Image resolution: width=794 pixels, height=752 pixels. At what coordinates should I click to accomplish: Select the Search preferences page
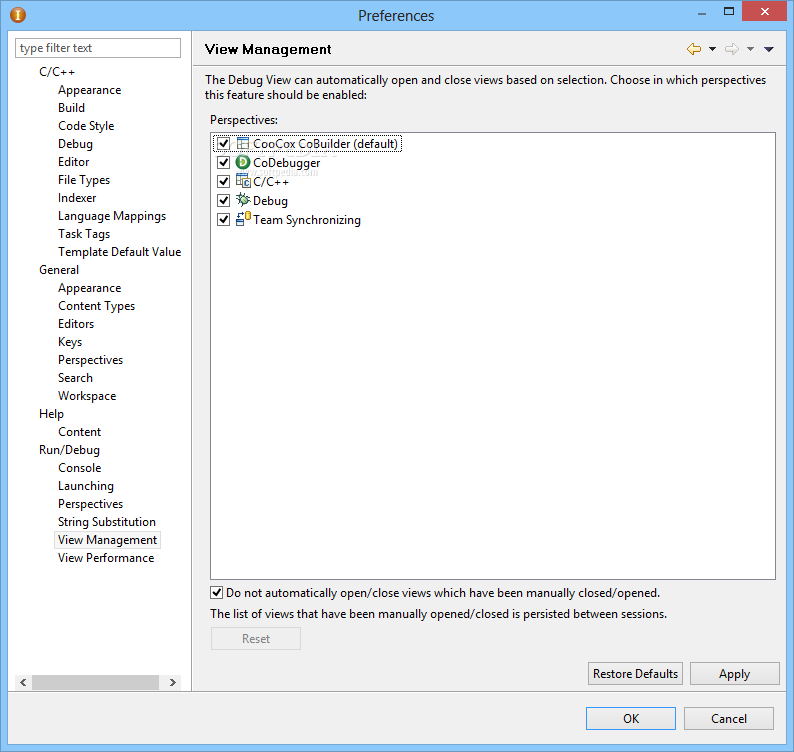[x=75, y=378]
